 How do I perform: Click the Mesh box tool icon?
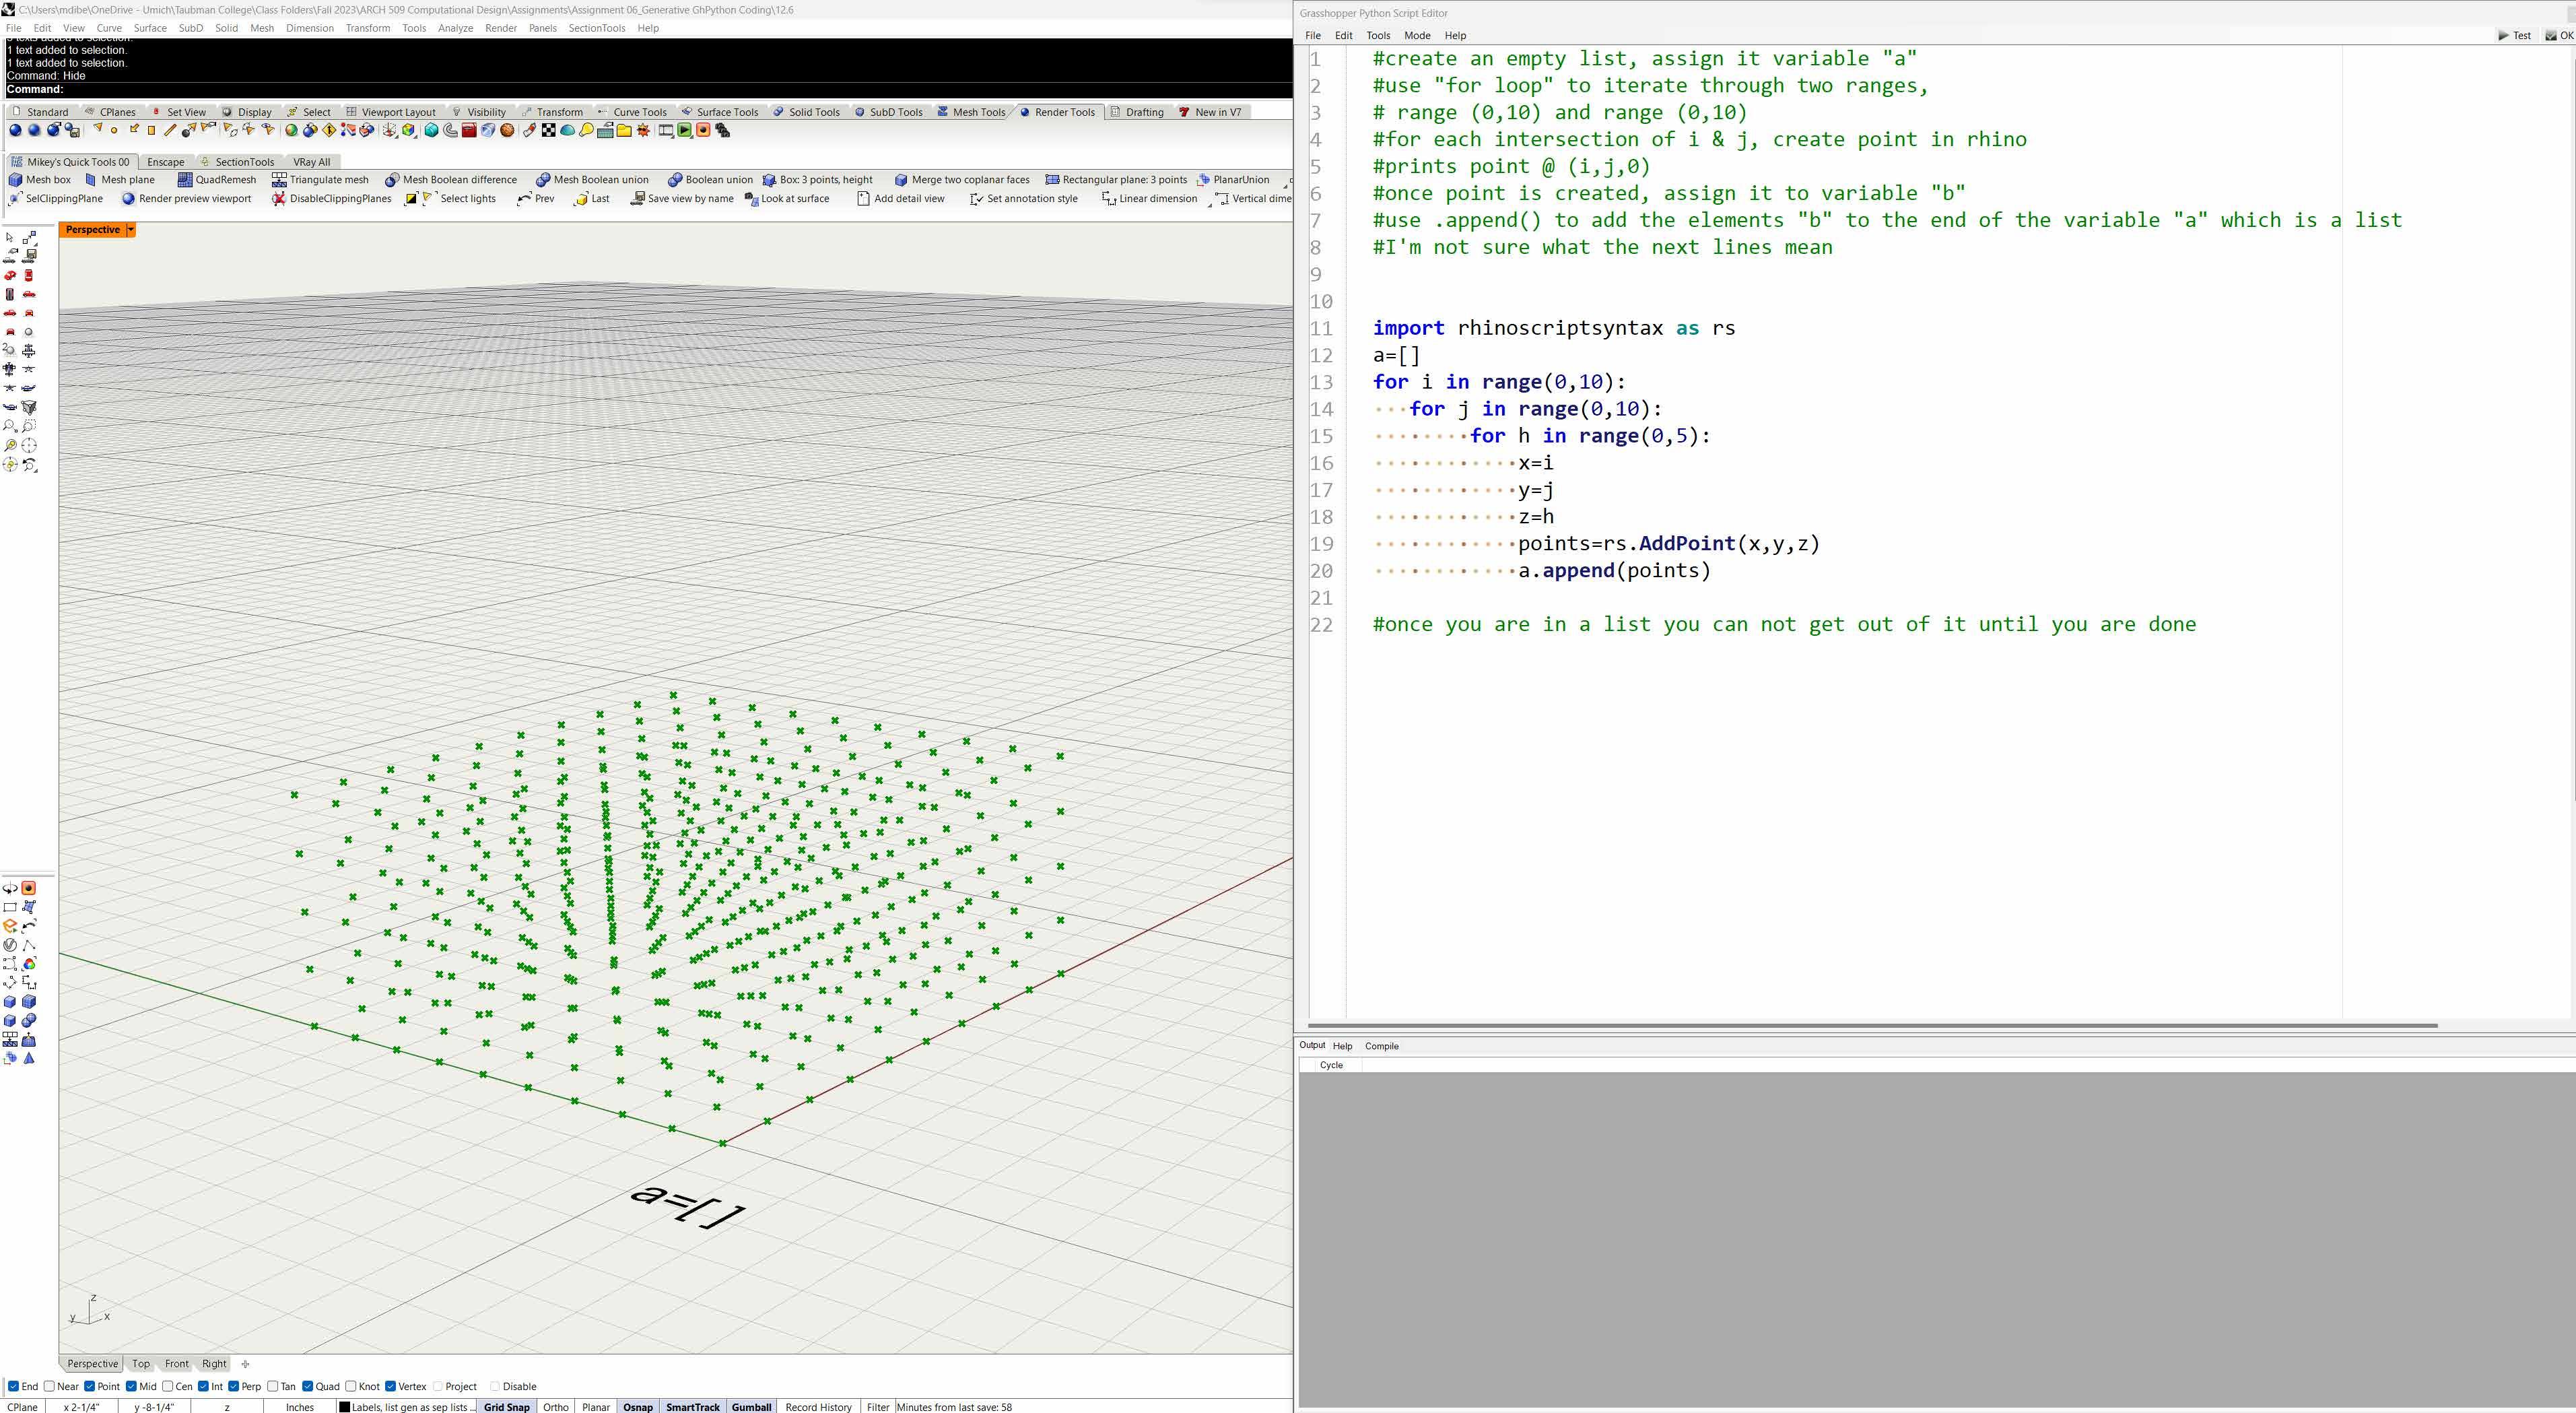(15, 180)
